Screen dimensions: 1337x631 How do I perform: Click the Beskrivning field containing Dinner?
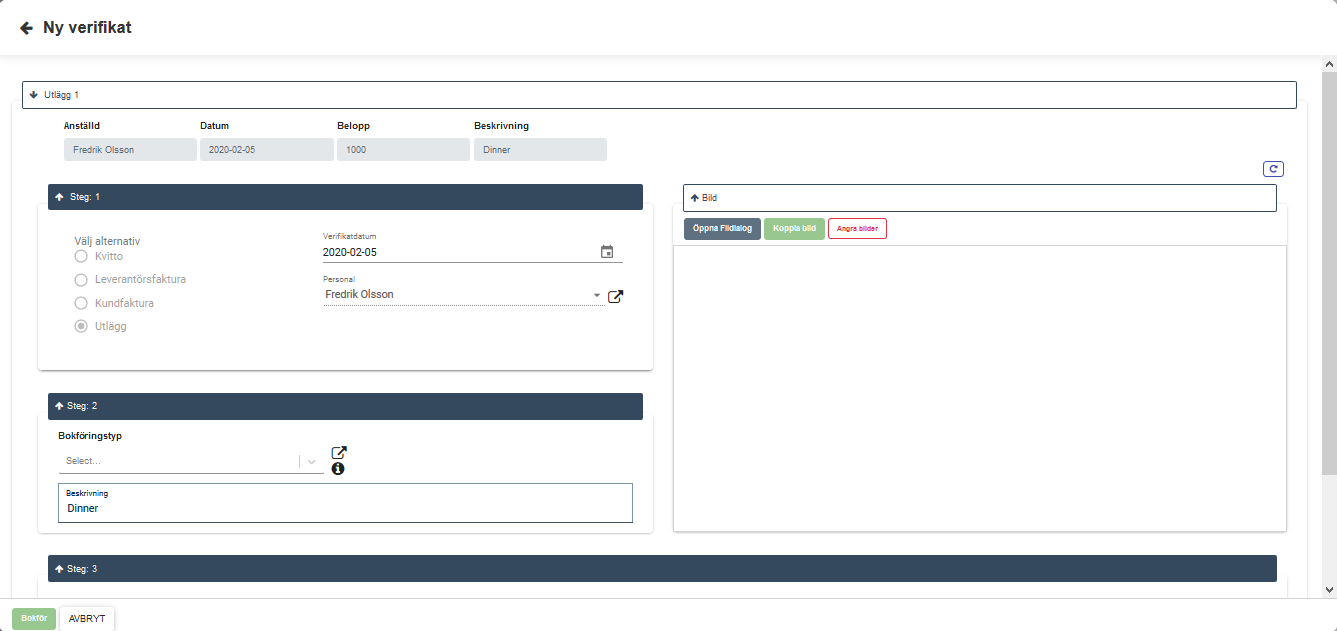tap(345, 508)
